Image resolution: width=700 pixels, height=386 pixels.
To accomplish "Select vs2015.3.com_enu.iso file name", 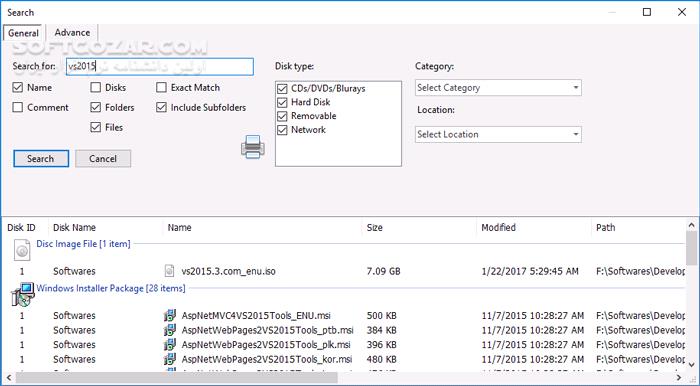I will pyautogui.click(x=229, y=271).
